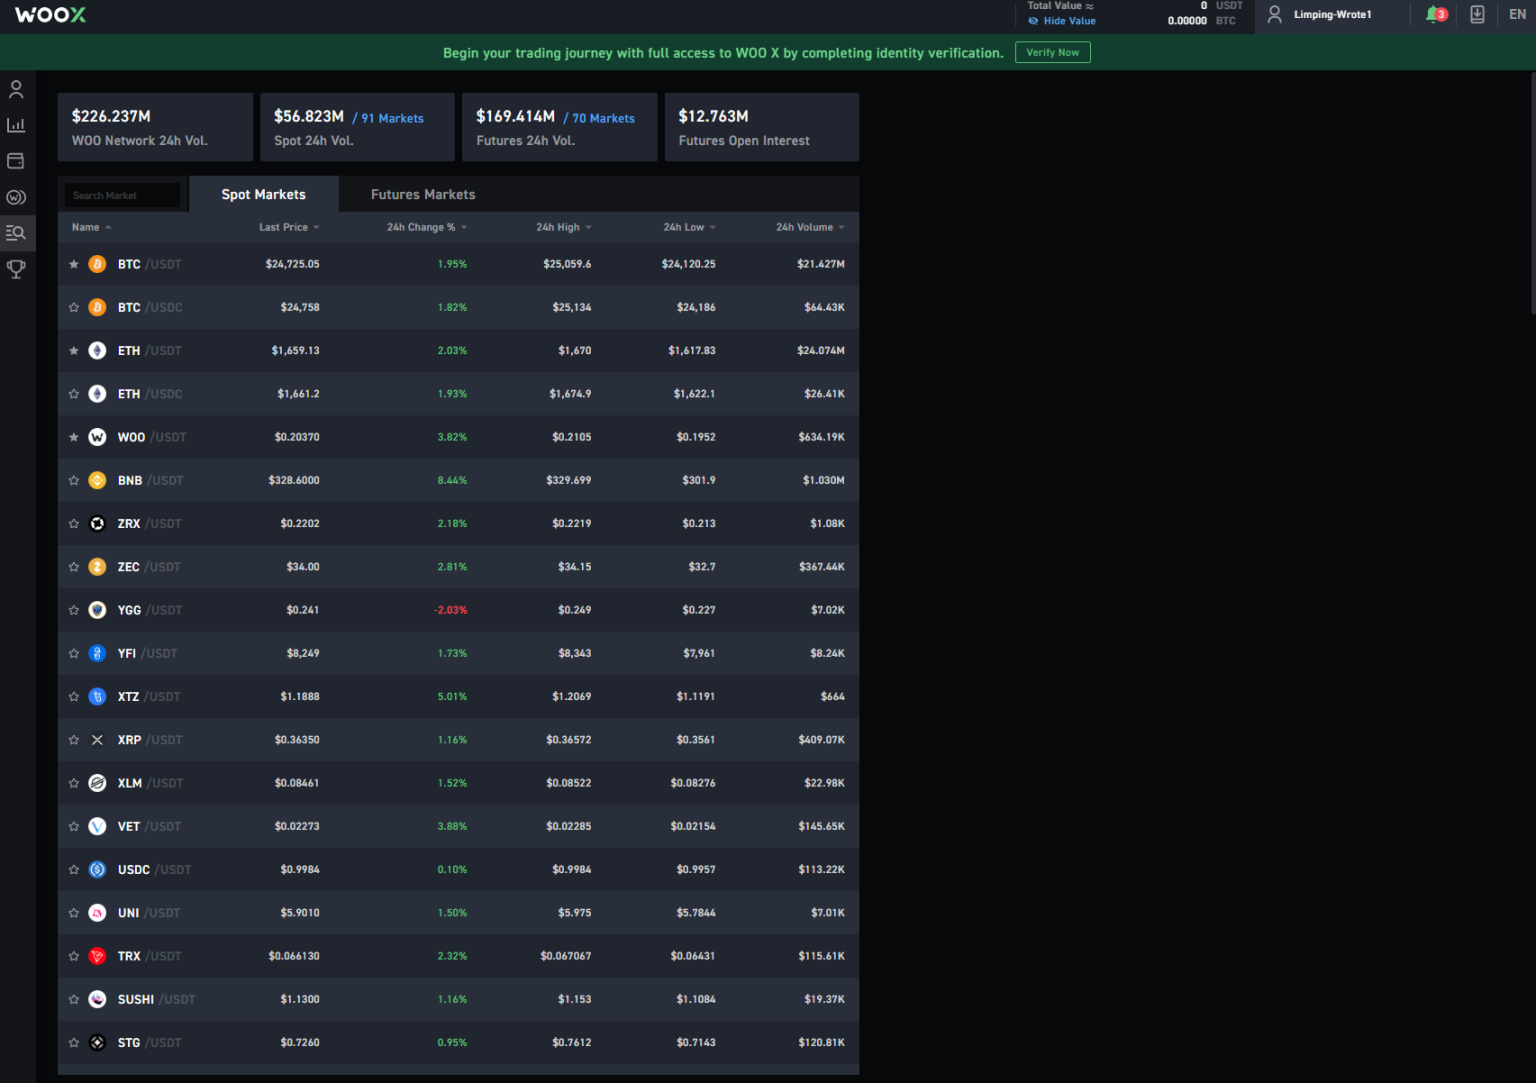Screen dimensions: 1536x1083
Task: Open the trading chart sidebar icon
Action: 16,125
